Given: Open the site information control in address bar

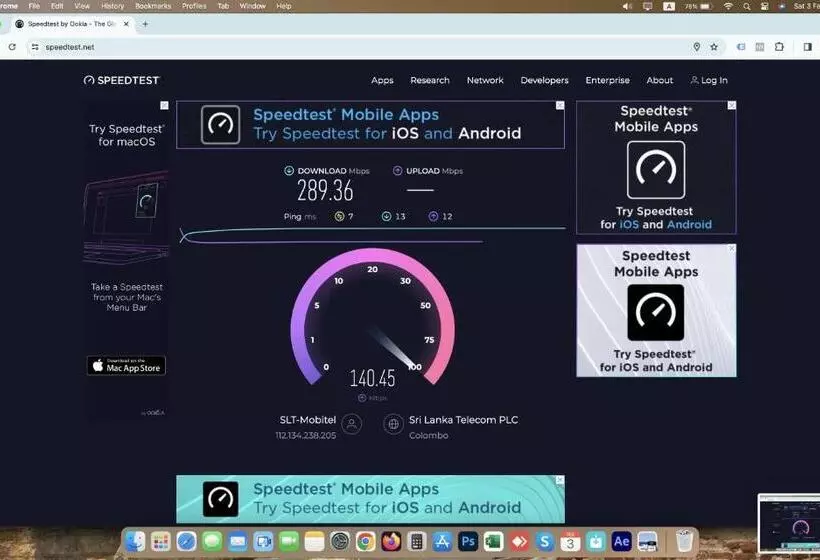Looking at the screenshot, I should [34, 47].
